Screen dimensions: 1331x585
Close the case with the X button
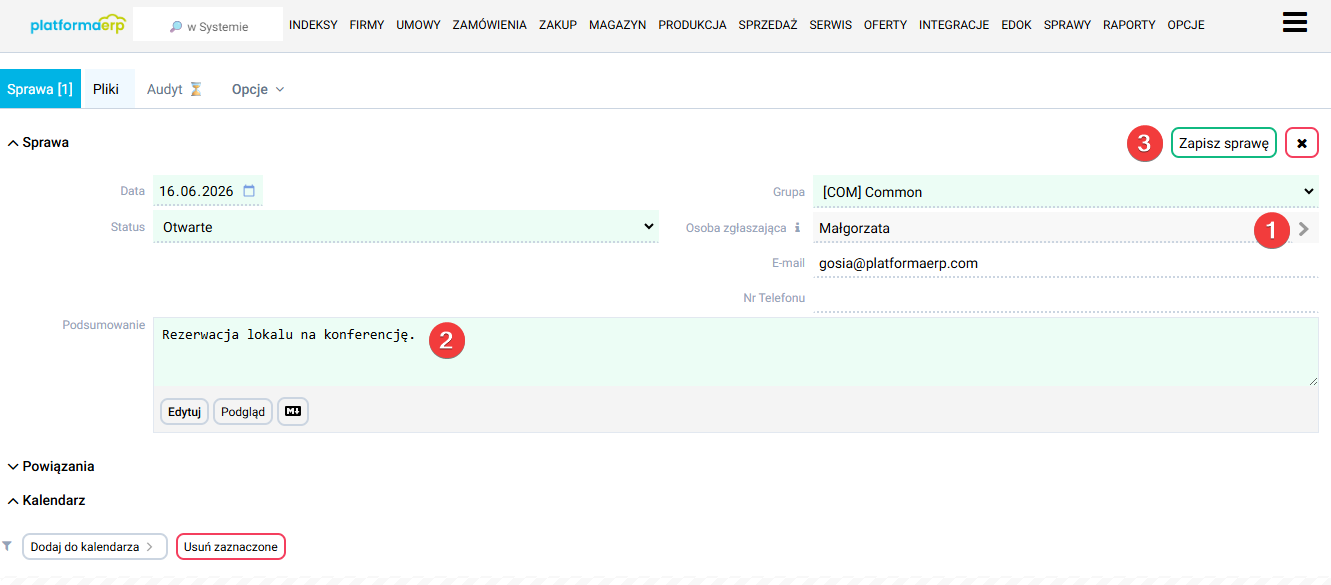tap(1302, 143)
